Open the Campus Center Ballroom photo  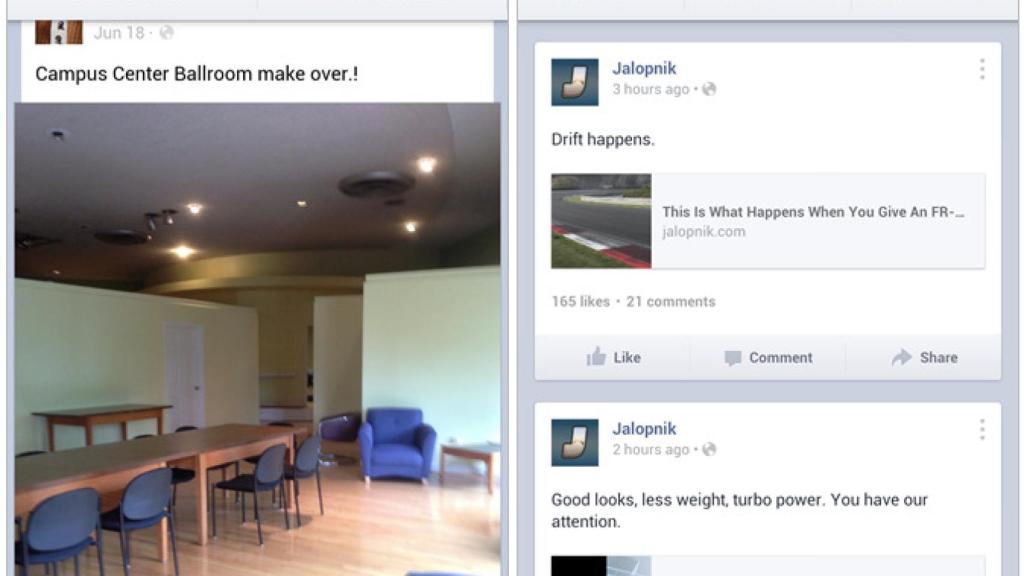tap(258, 339)
